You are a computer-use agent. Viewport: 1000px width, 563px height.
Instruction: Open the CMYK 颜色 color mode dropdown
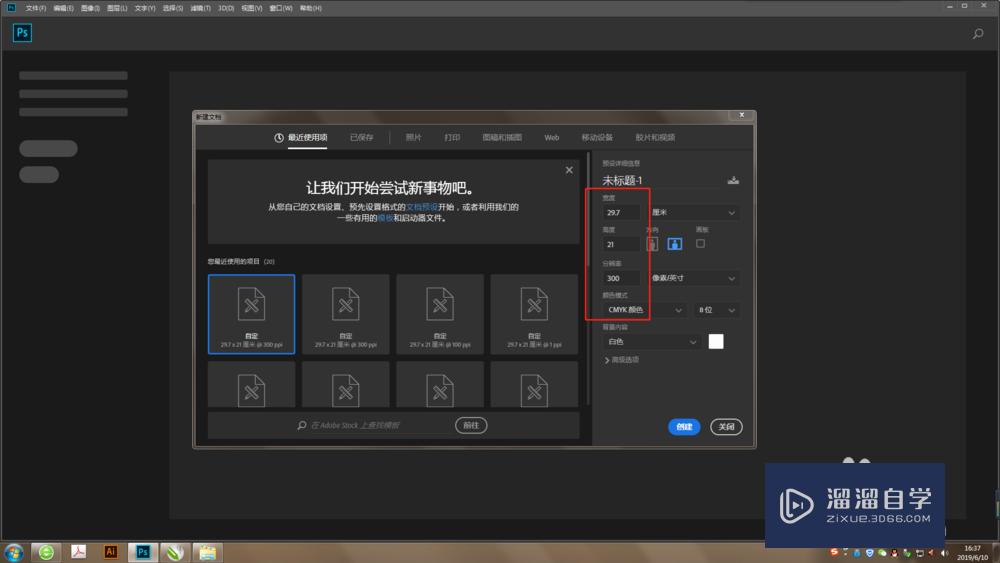pos(644,310)
